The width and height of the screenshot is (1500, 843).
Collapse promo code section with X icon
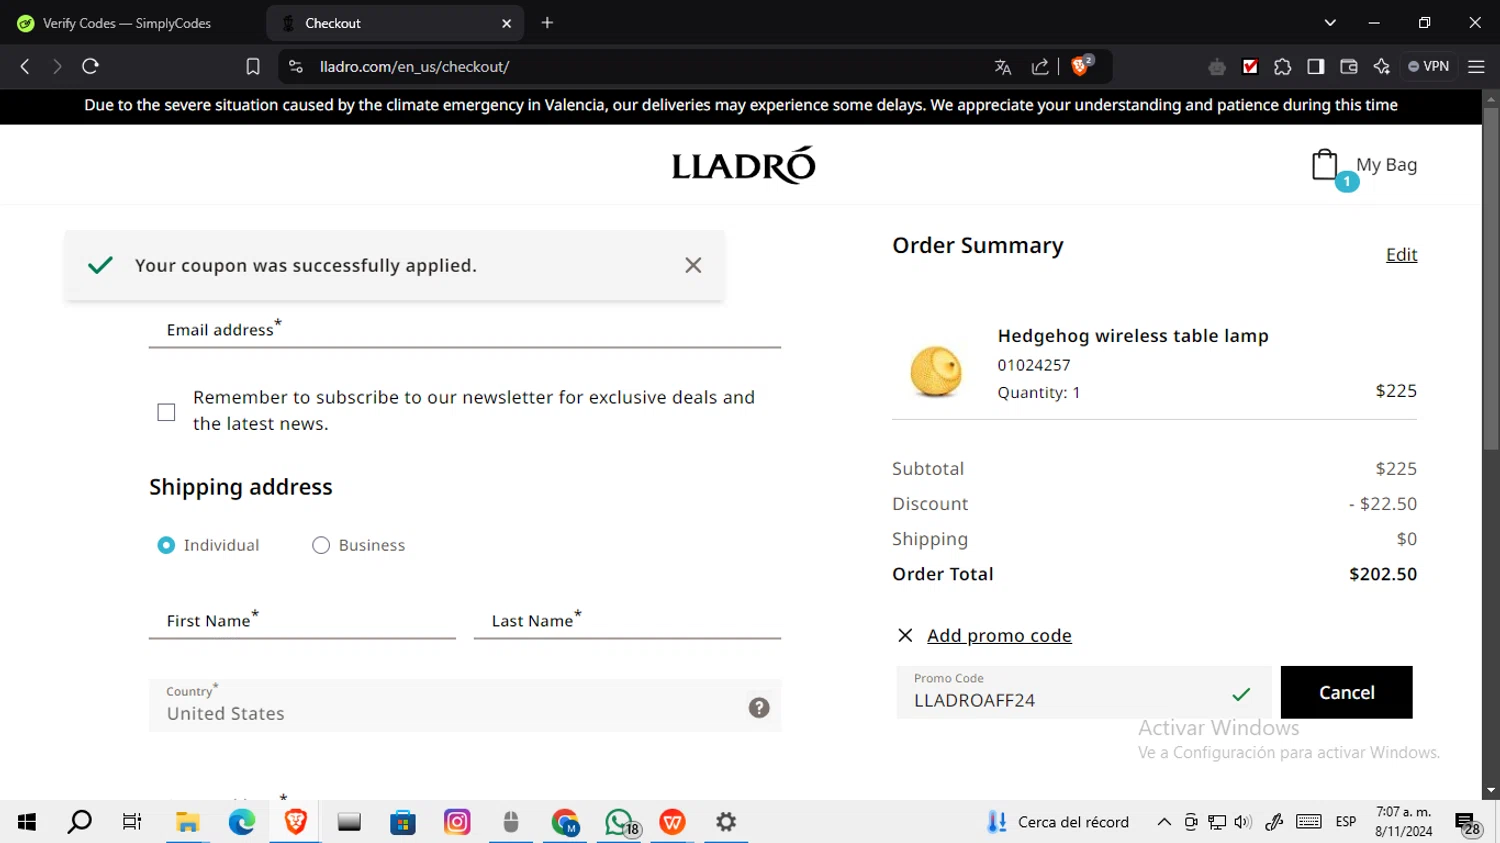click(905, 636)
